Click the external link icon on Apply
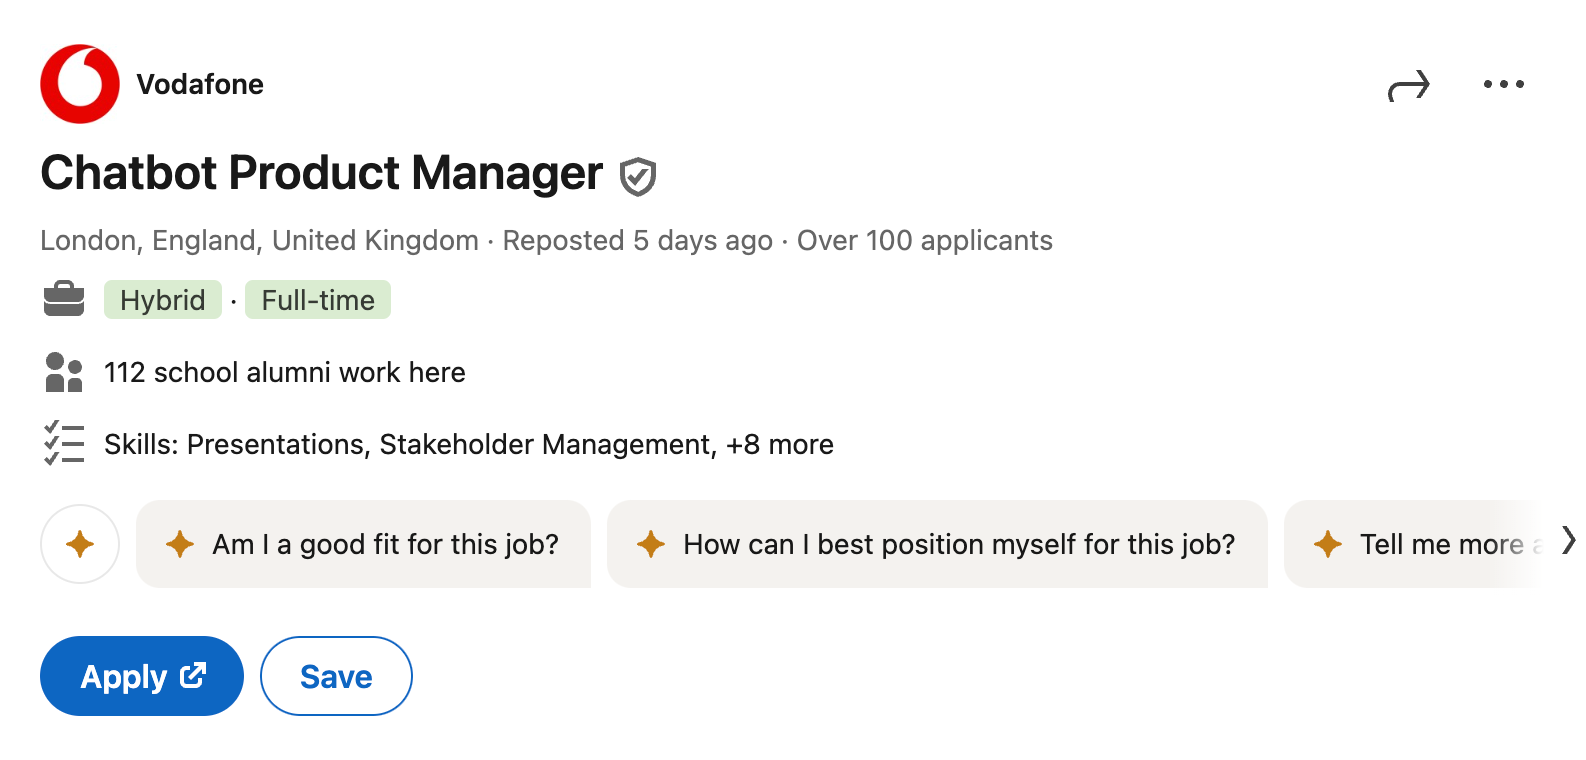Viewport: 1586px width, 760px height. pyautogui.click(x=194, y=675)
